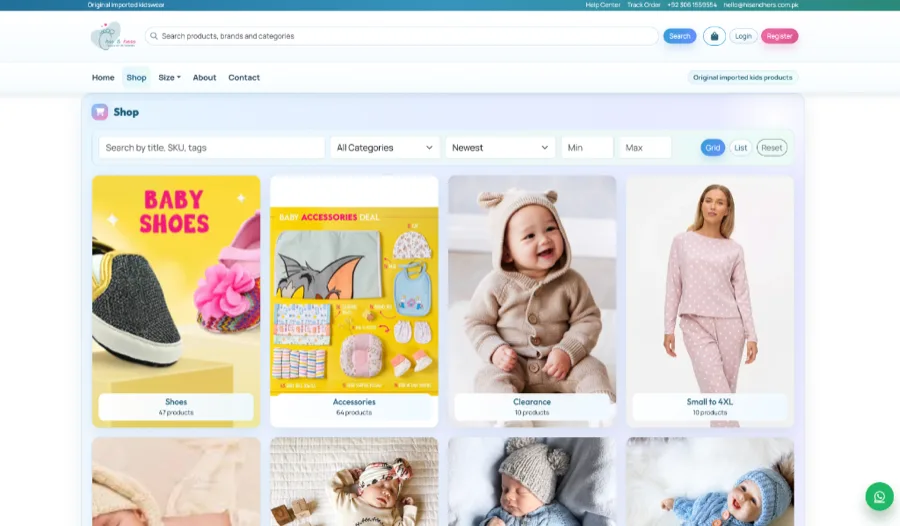Image resolution: width=900 pixels, height=526 pixels.
Task: Go to Home nav item
Action: click(103, 78)
